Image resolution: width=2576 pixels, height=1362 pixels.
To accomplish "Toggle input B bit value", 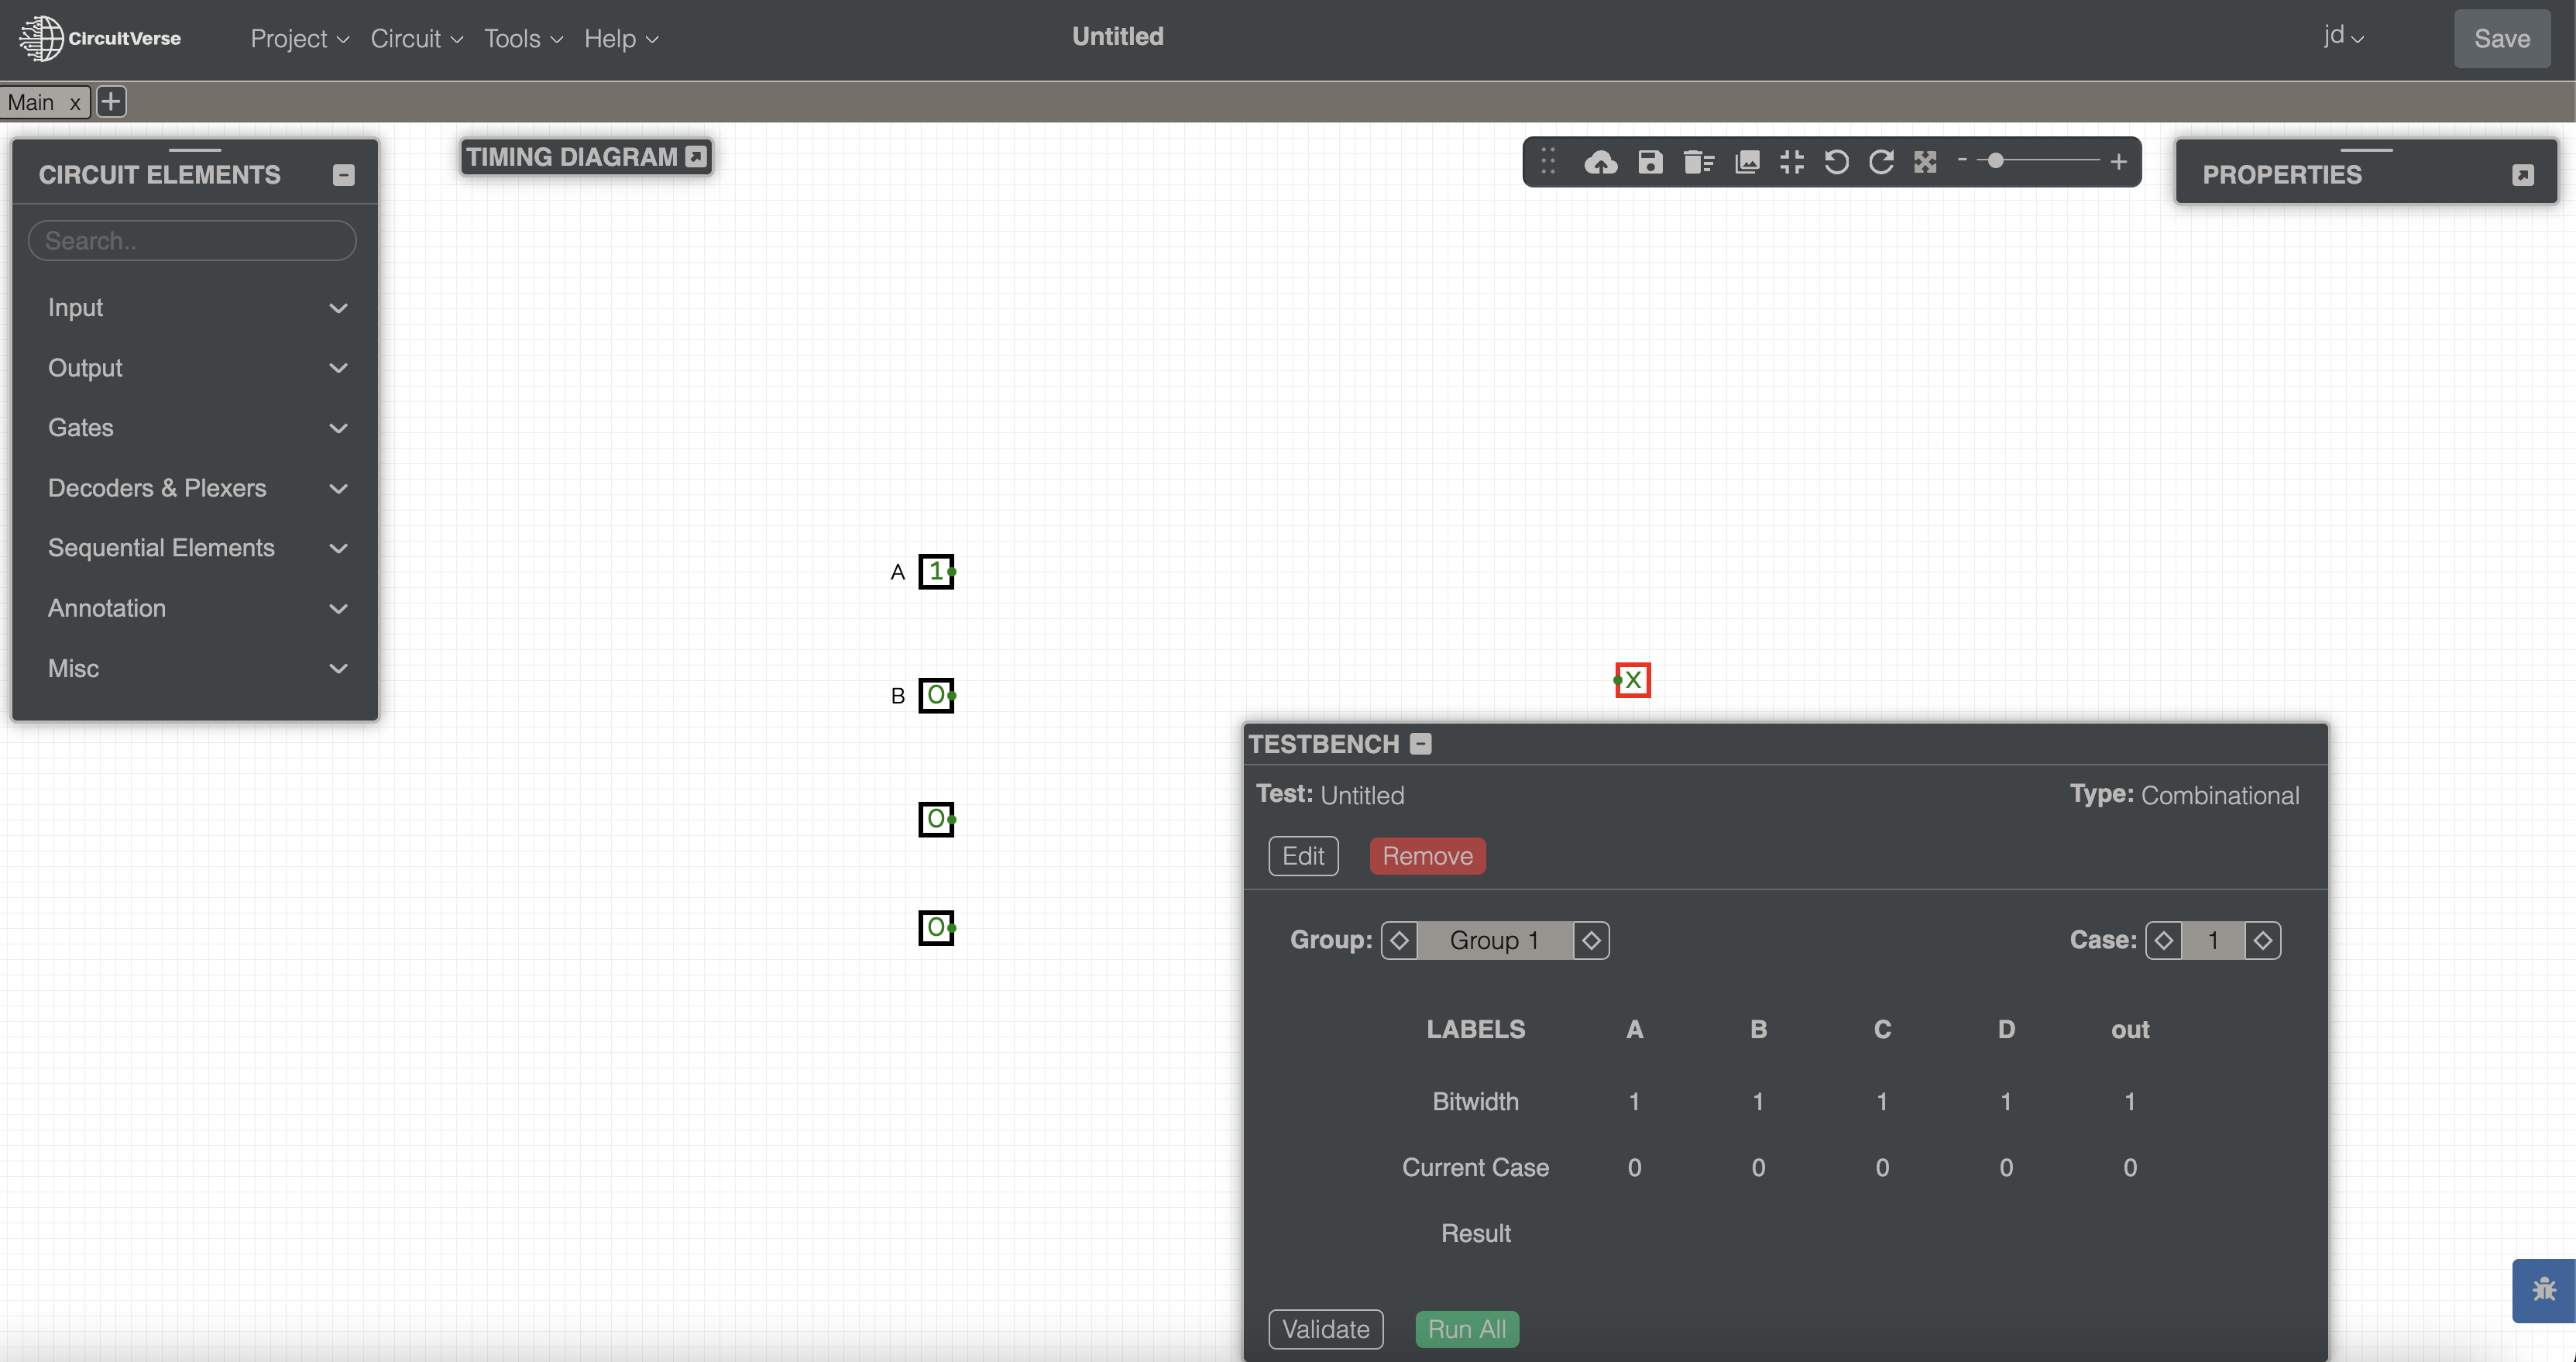I will (x=935, y=695).
